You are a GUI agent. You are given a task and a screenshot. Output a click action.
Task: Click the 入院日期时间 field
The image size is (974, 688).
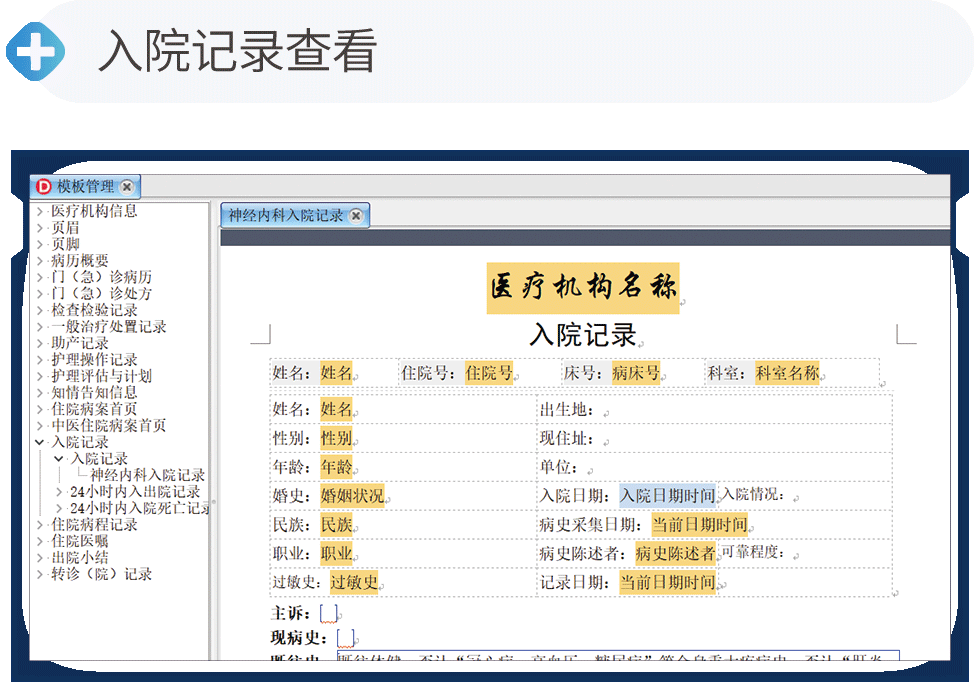667,495
